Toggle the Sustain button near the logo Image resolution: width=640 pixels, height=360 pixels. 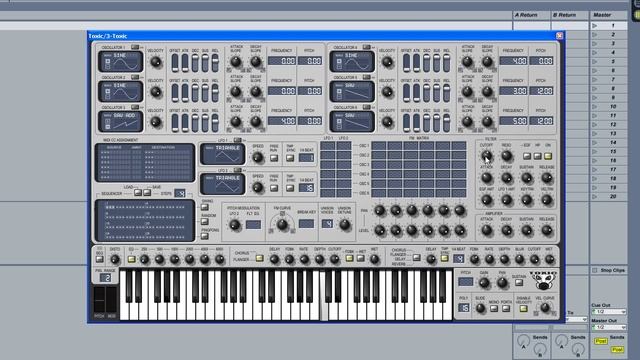pos(519,282)
